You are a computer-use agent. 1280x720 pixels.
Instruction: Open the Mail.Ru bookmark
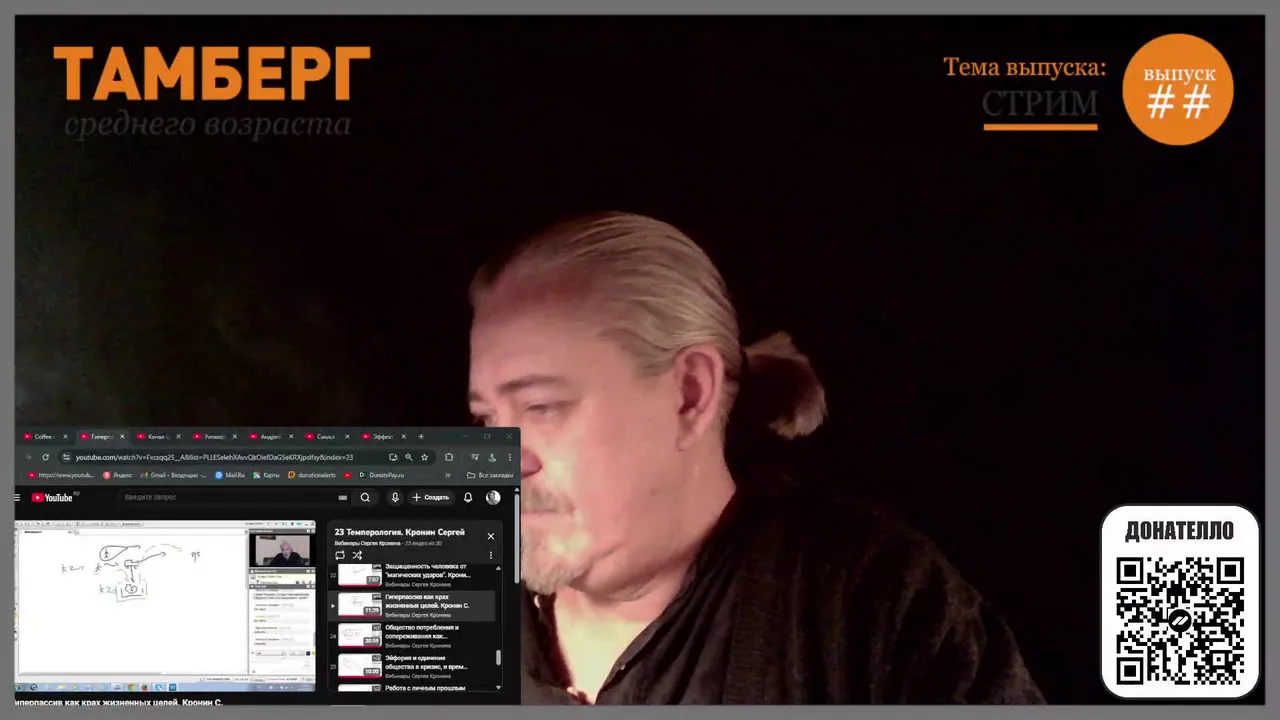click(x=230, y=475)
